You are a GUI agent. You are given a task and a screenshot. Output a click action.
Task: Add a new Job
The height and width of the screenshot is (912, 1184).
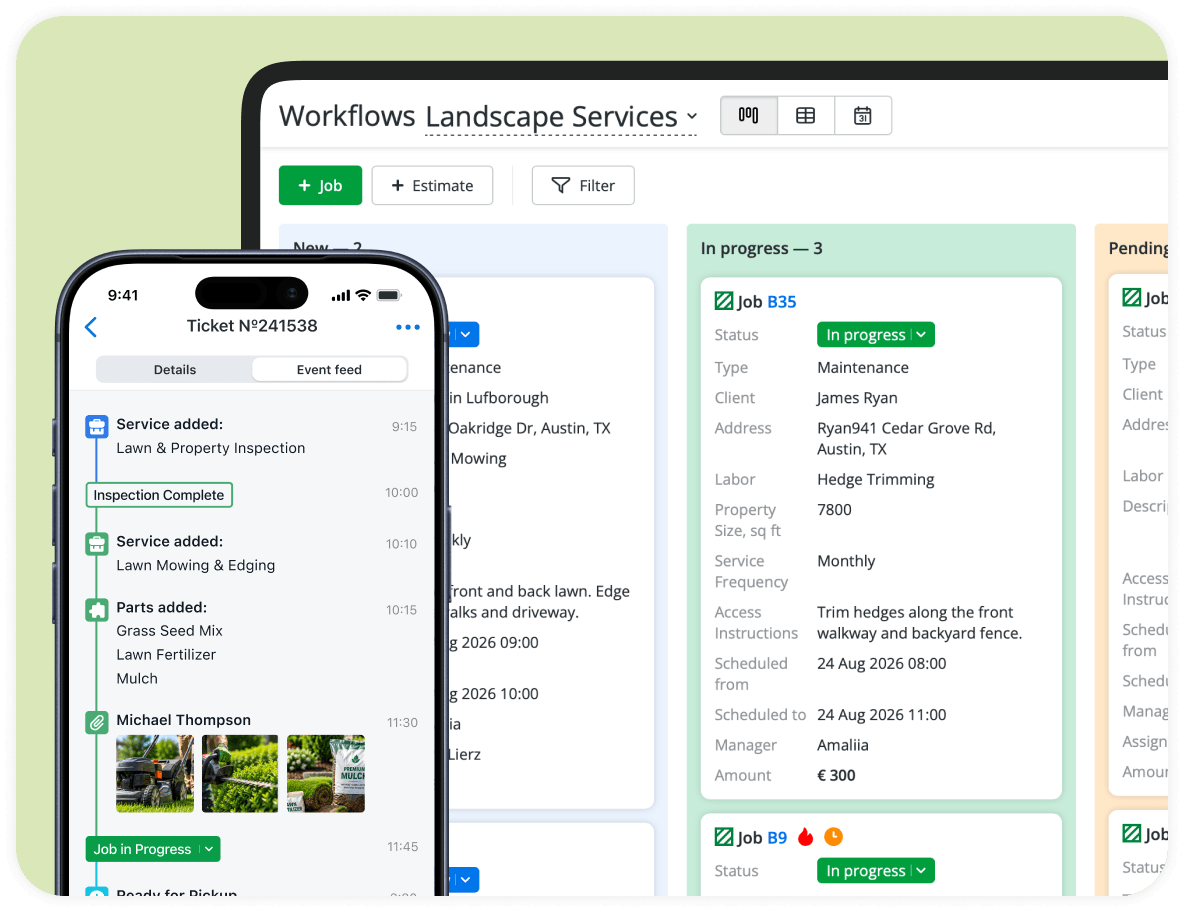pyautogui.click(x=320, y=185)
